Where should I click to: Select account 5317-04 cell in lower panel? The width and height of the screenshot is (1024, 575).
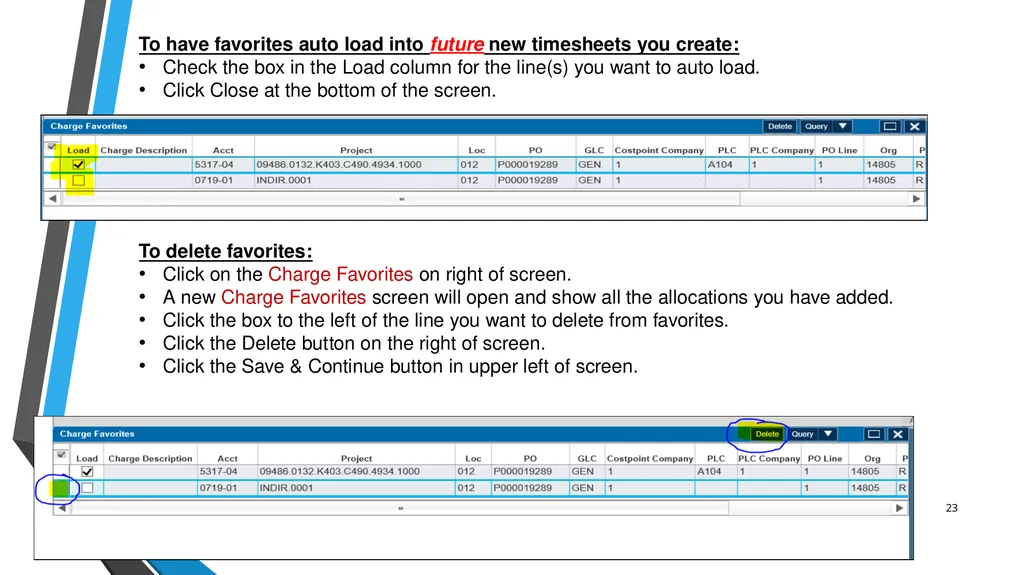click(x=227, y=471)
